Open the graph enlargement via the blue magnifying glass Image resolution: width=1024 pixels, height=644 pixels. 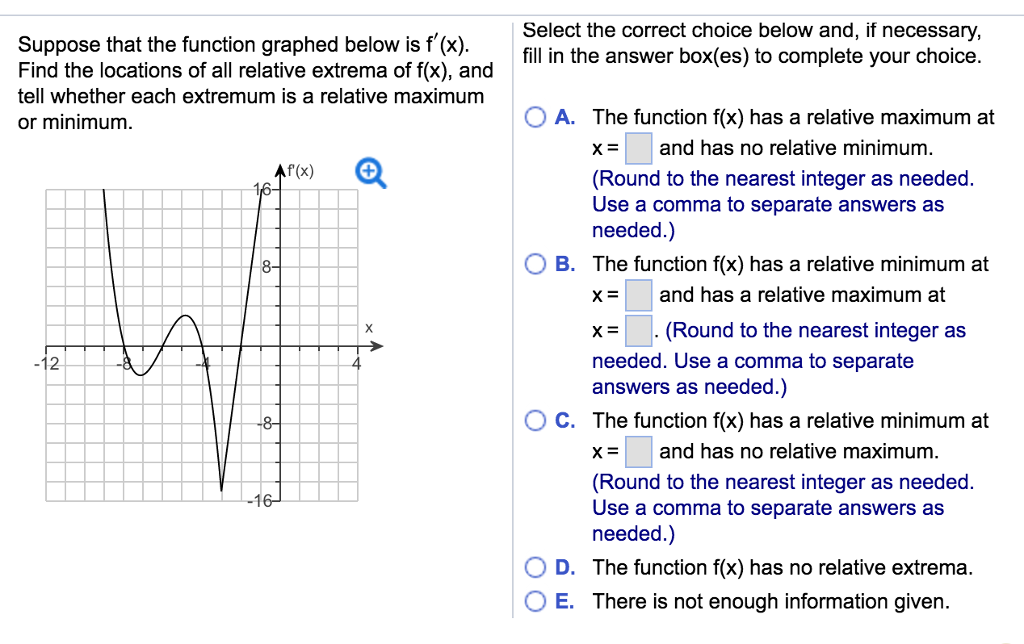click(x=371, y=172)
